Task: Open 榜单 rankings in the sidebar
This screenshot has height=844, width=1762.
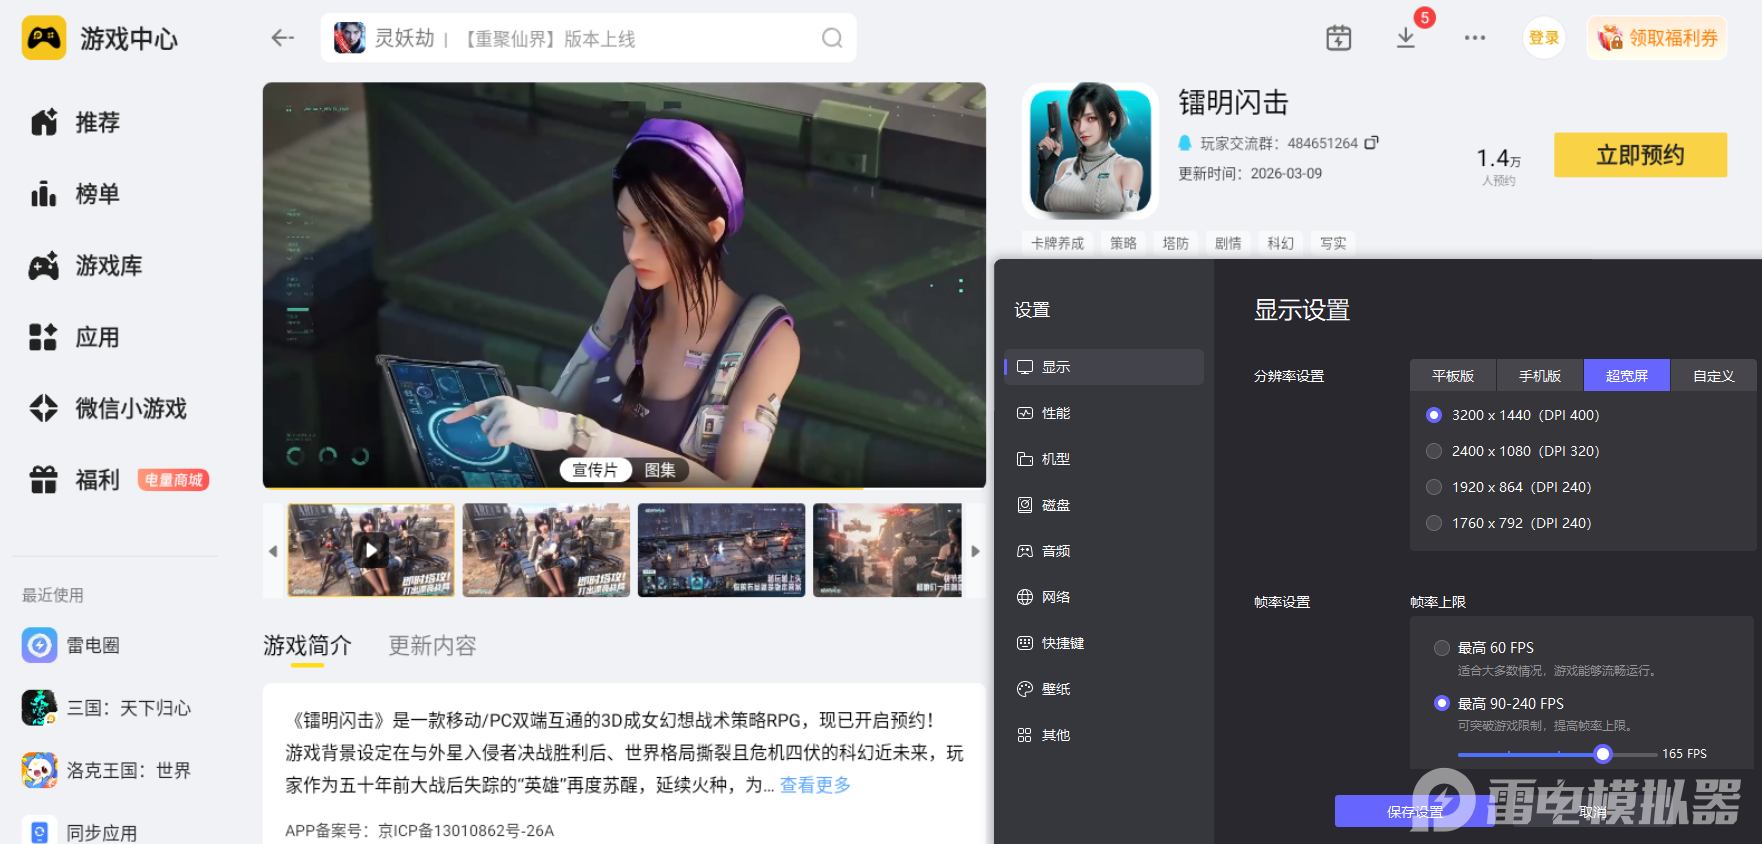Action: (x=75, y=194)
